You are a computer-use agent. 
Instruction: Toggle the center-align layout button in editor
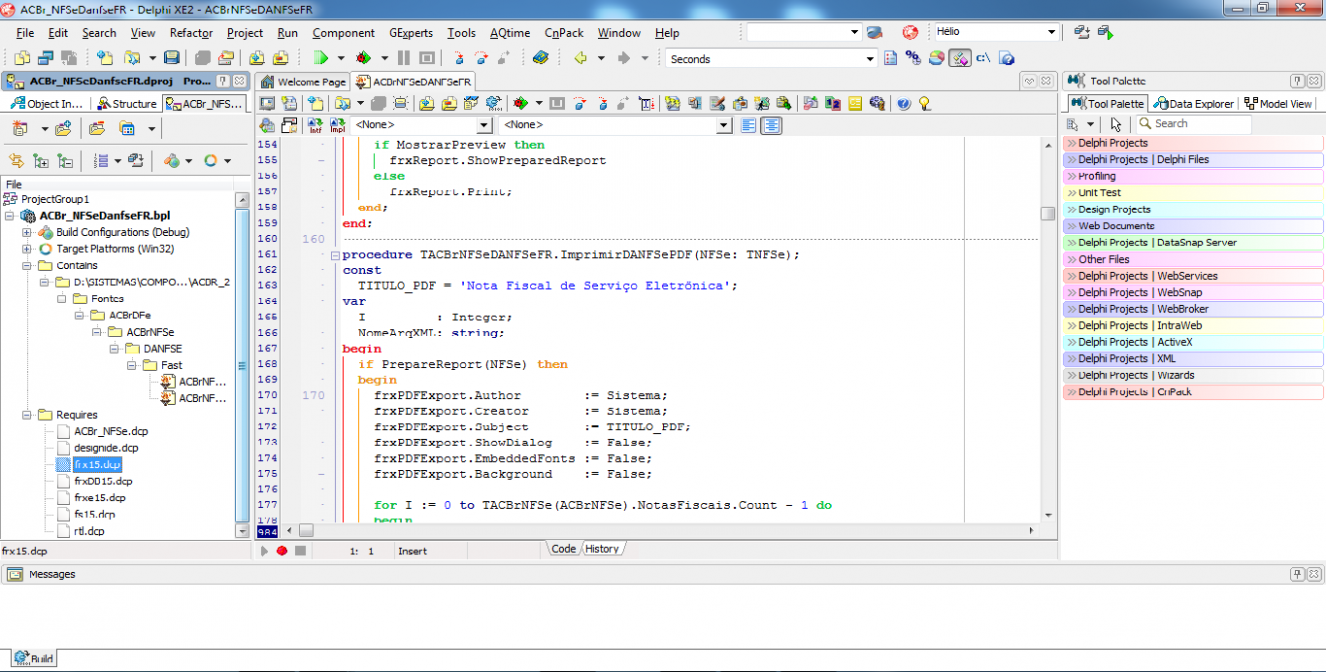[771, 125]
